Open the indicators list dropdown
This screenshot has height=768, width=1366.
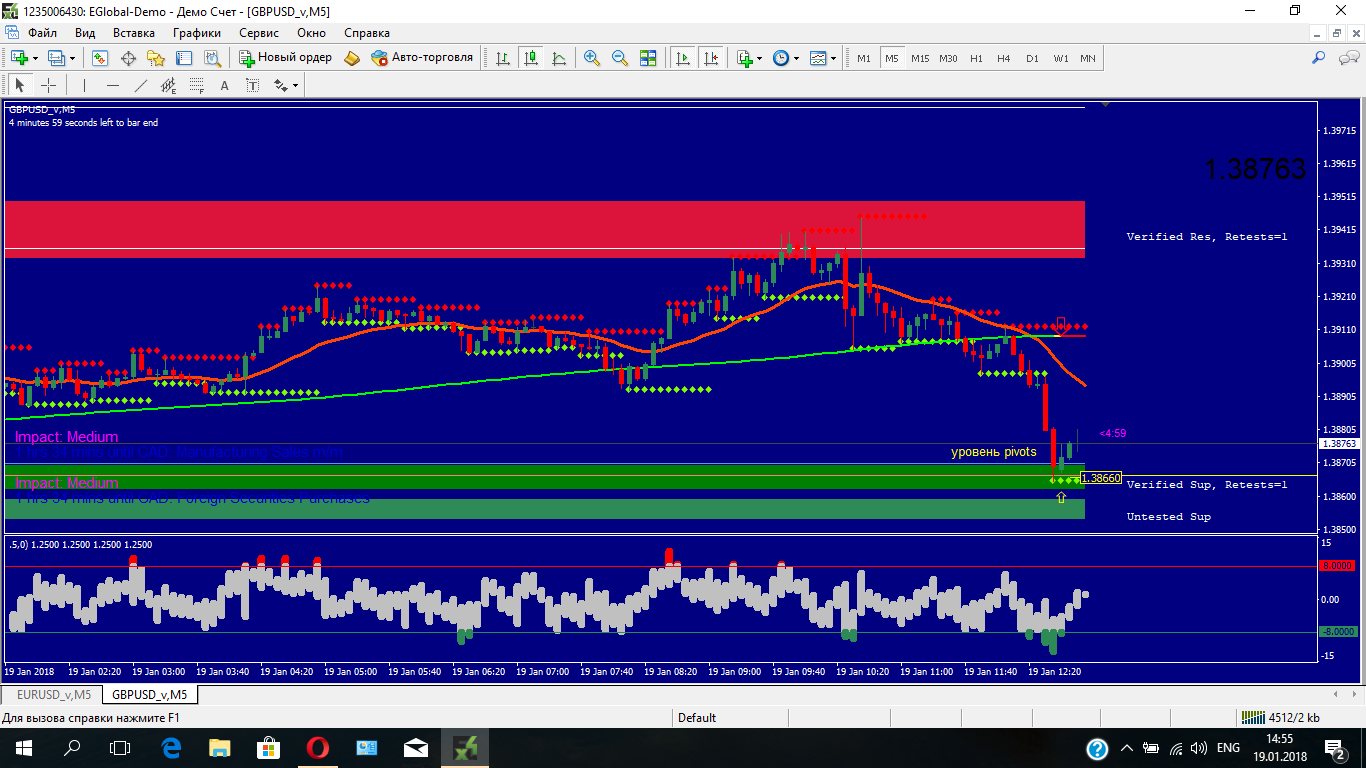pos(759,58)
